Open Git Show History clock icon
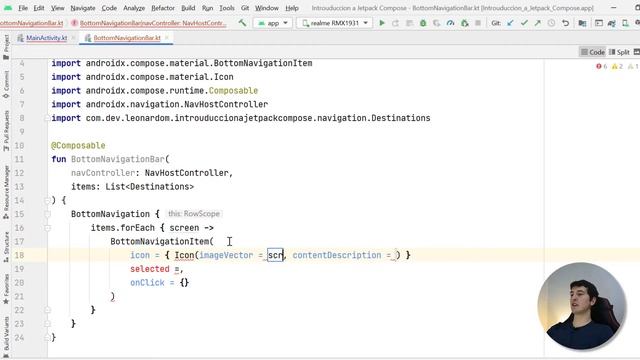Viewport: 640px width, 360px height. click(551, 23)
